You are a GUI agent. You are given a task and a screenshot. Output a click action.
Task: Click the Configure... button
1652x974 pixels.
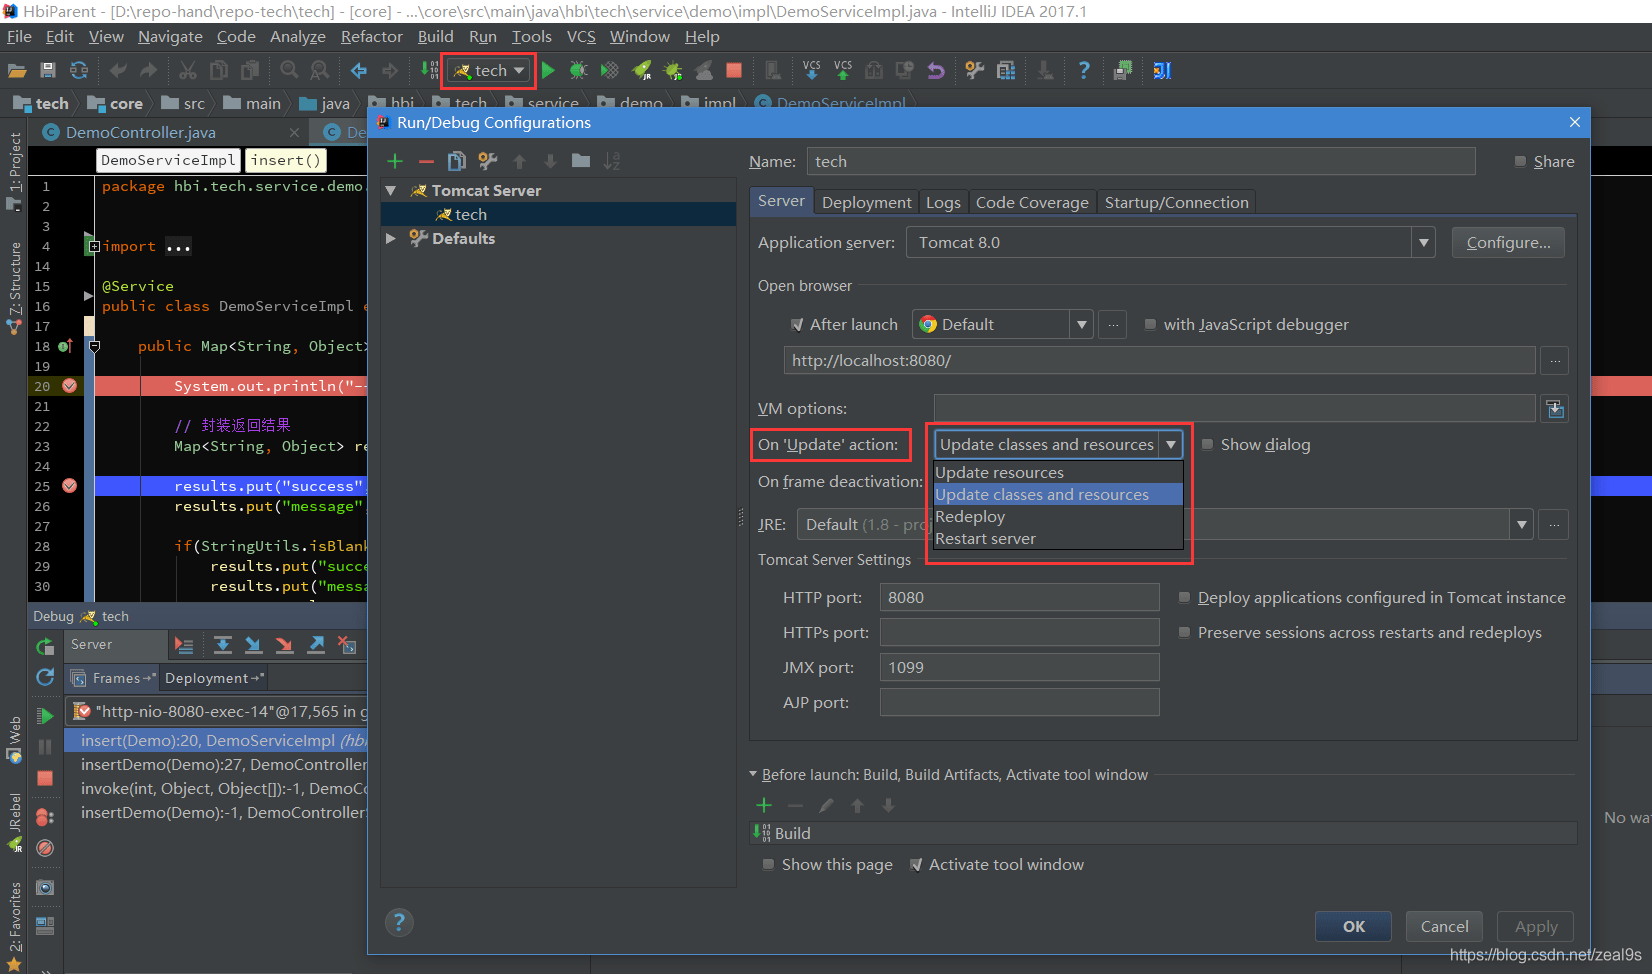[1508, 242]
